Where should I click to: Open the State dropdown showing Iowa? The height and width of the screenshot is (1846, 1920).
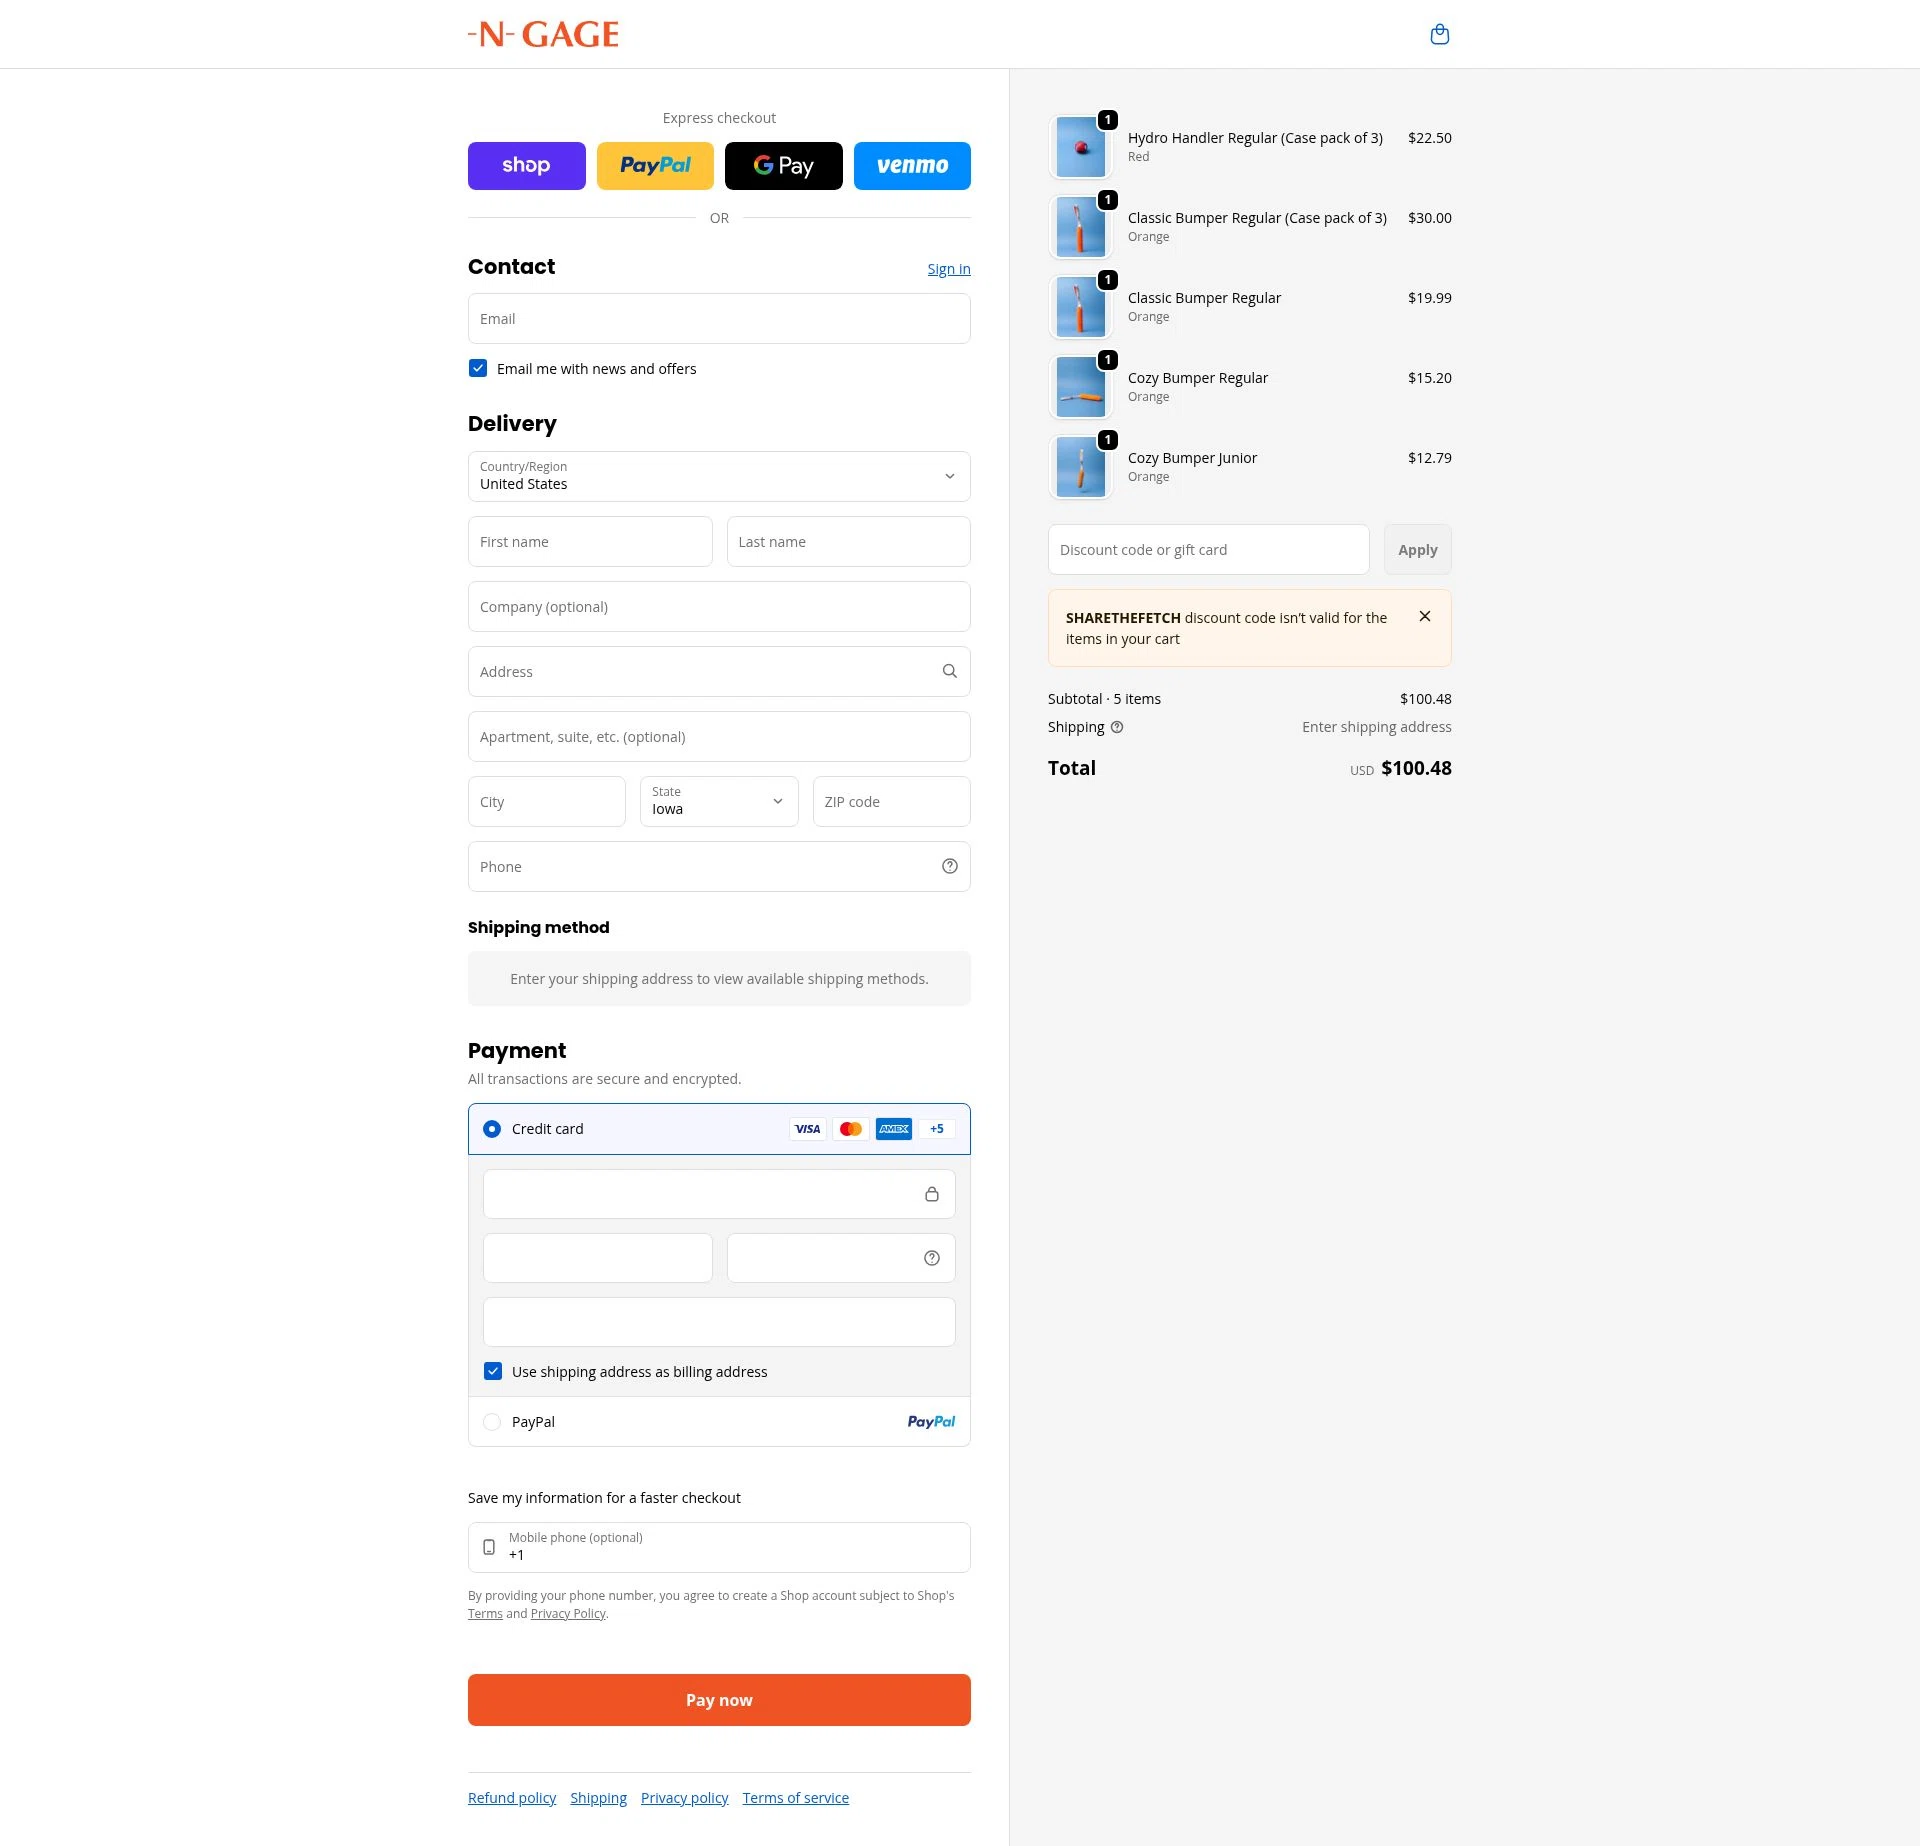[719, 801]
